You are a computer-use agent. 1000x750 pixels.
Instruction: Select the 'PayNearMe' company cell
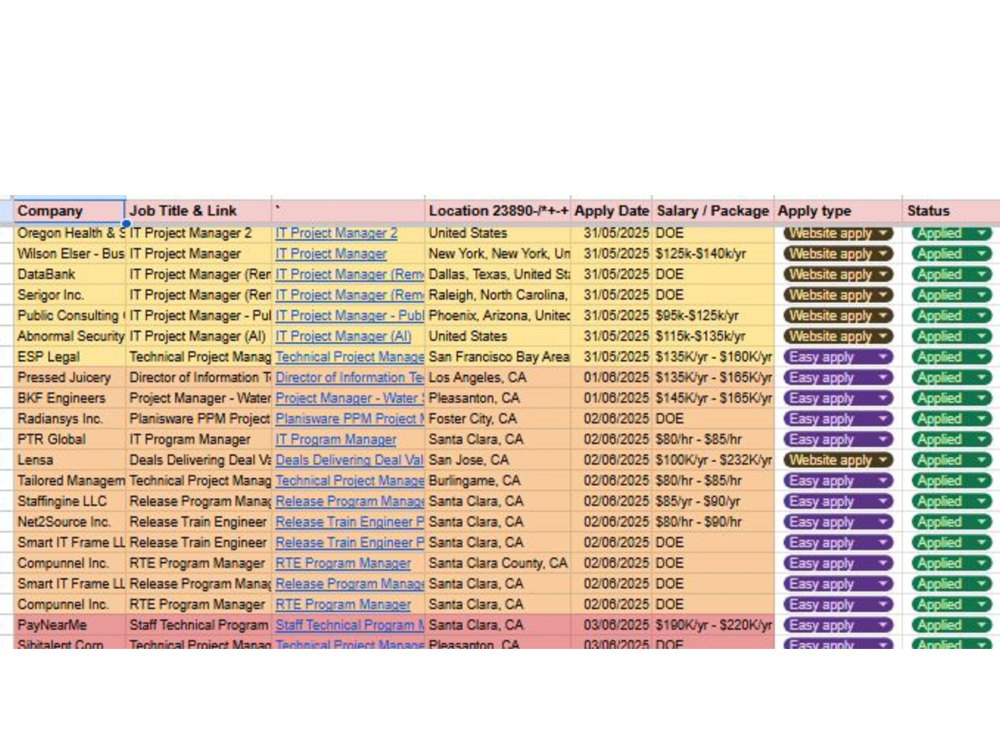[x=70, y=625]
